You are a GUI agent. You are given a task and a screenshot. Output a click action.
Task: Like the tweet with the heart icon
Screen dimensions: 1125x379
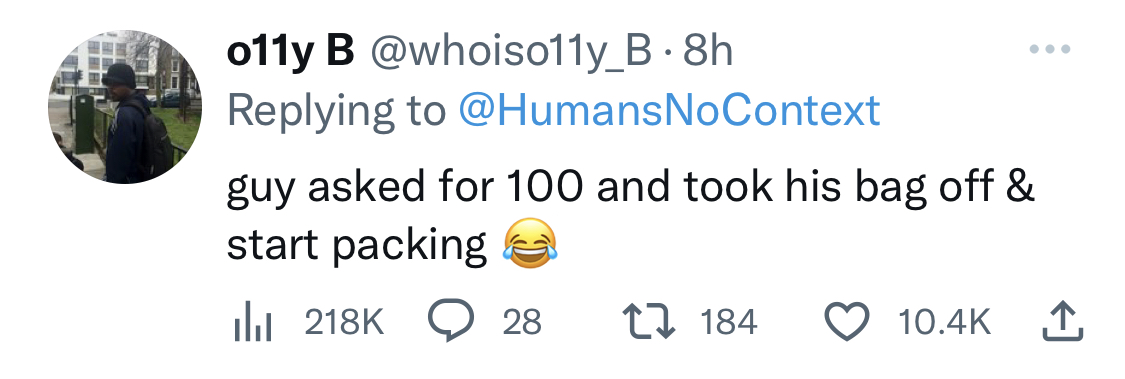849,322
